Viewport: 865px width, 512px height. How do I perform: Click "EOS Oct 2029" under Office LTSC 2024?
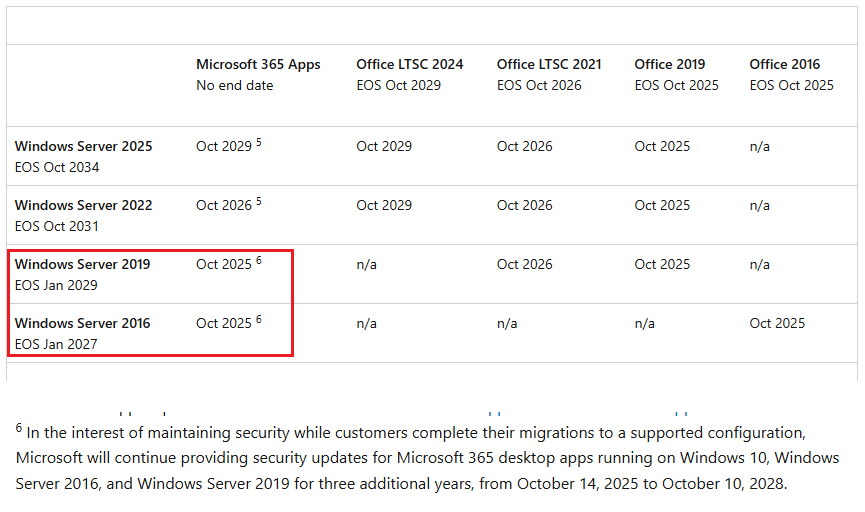click(x=398, y=86)
